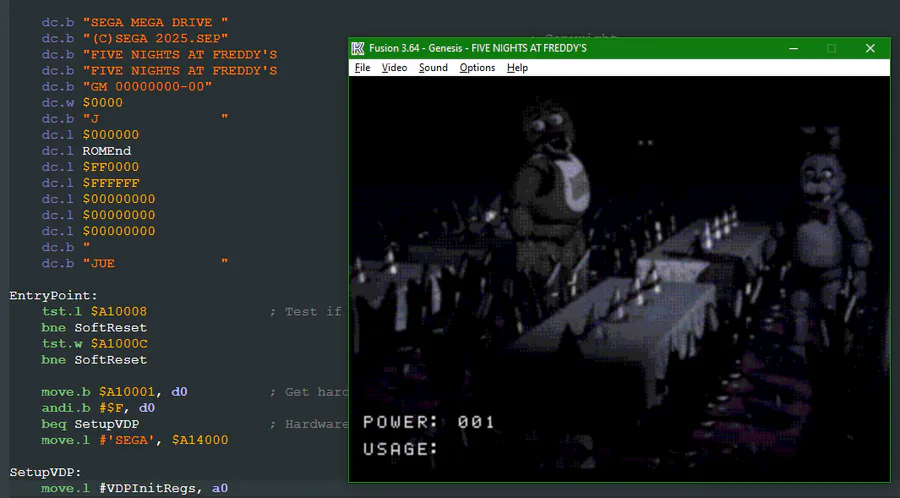
Task: Click the dc.w $0000 line
Action: tap(82, 103)
